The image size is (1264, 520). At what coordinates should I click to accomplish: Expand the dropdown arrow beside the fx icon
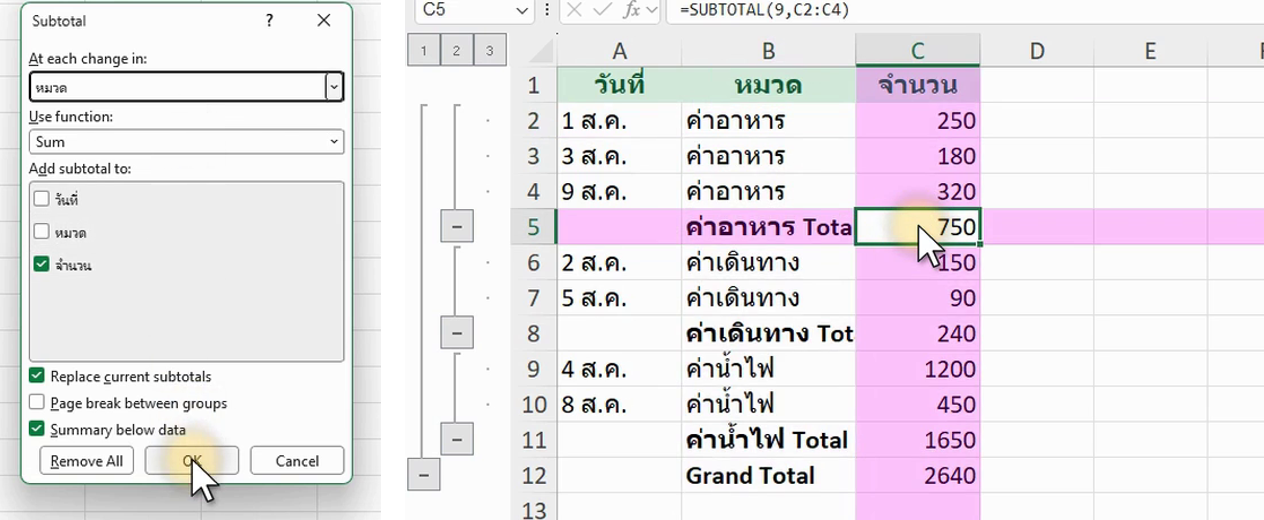[x=652, y=10]
